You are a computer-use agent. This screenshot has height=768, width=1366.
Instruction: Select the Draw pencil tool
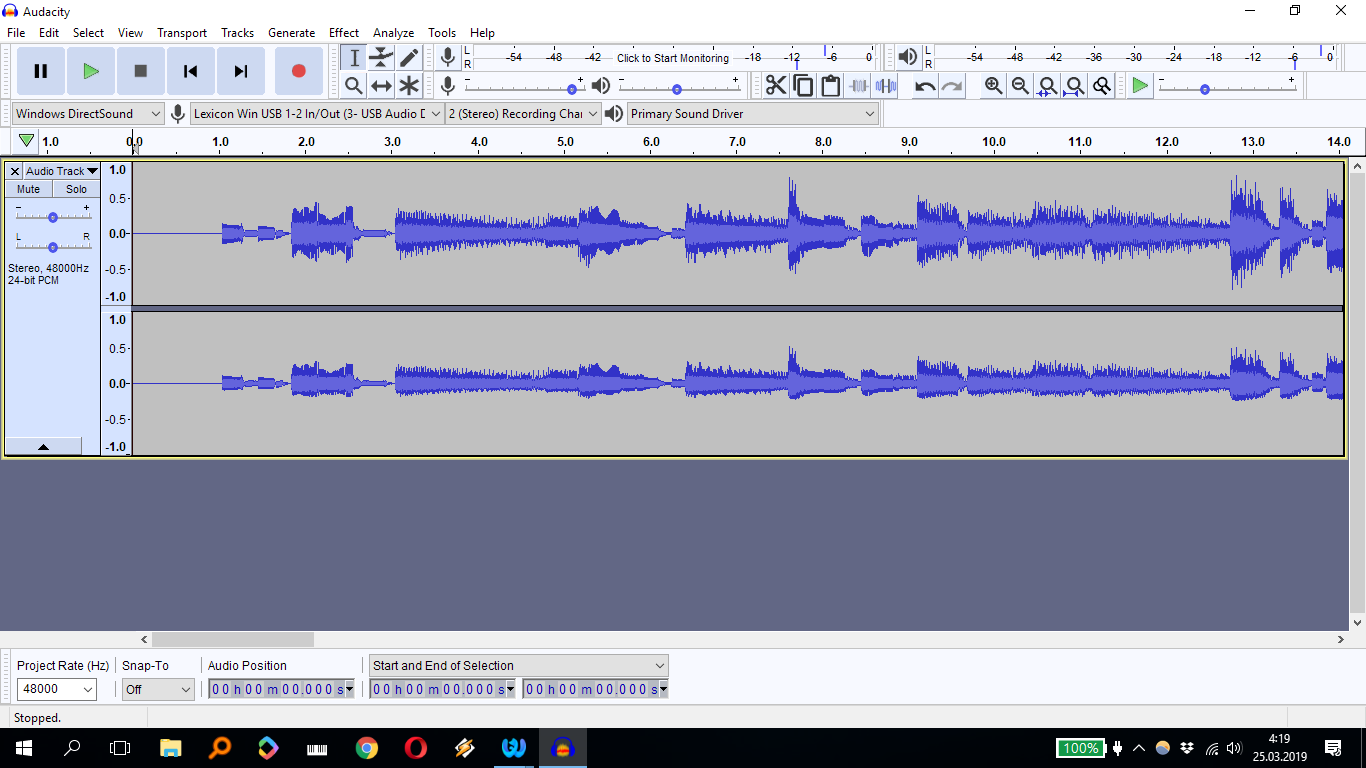click(409, 58)
